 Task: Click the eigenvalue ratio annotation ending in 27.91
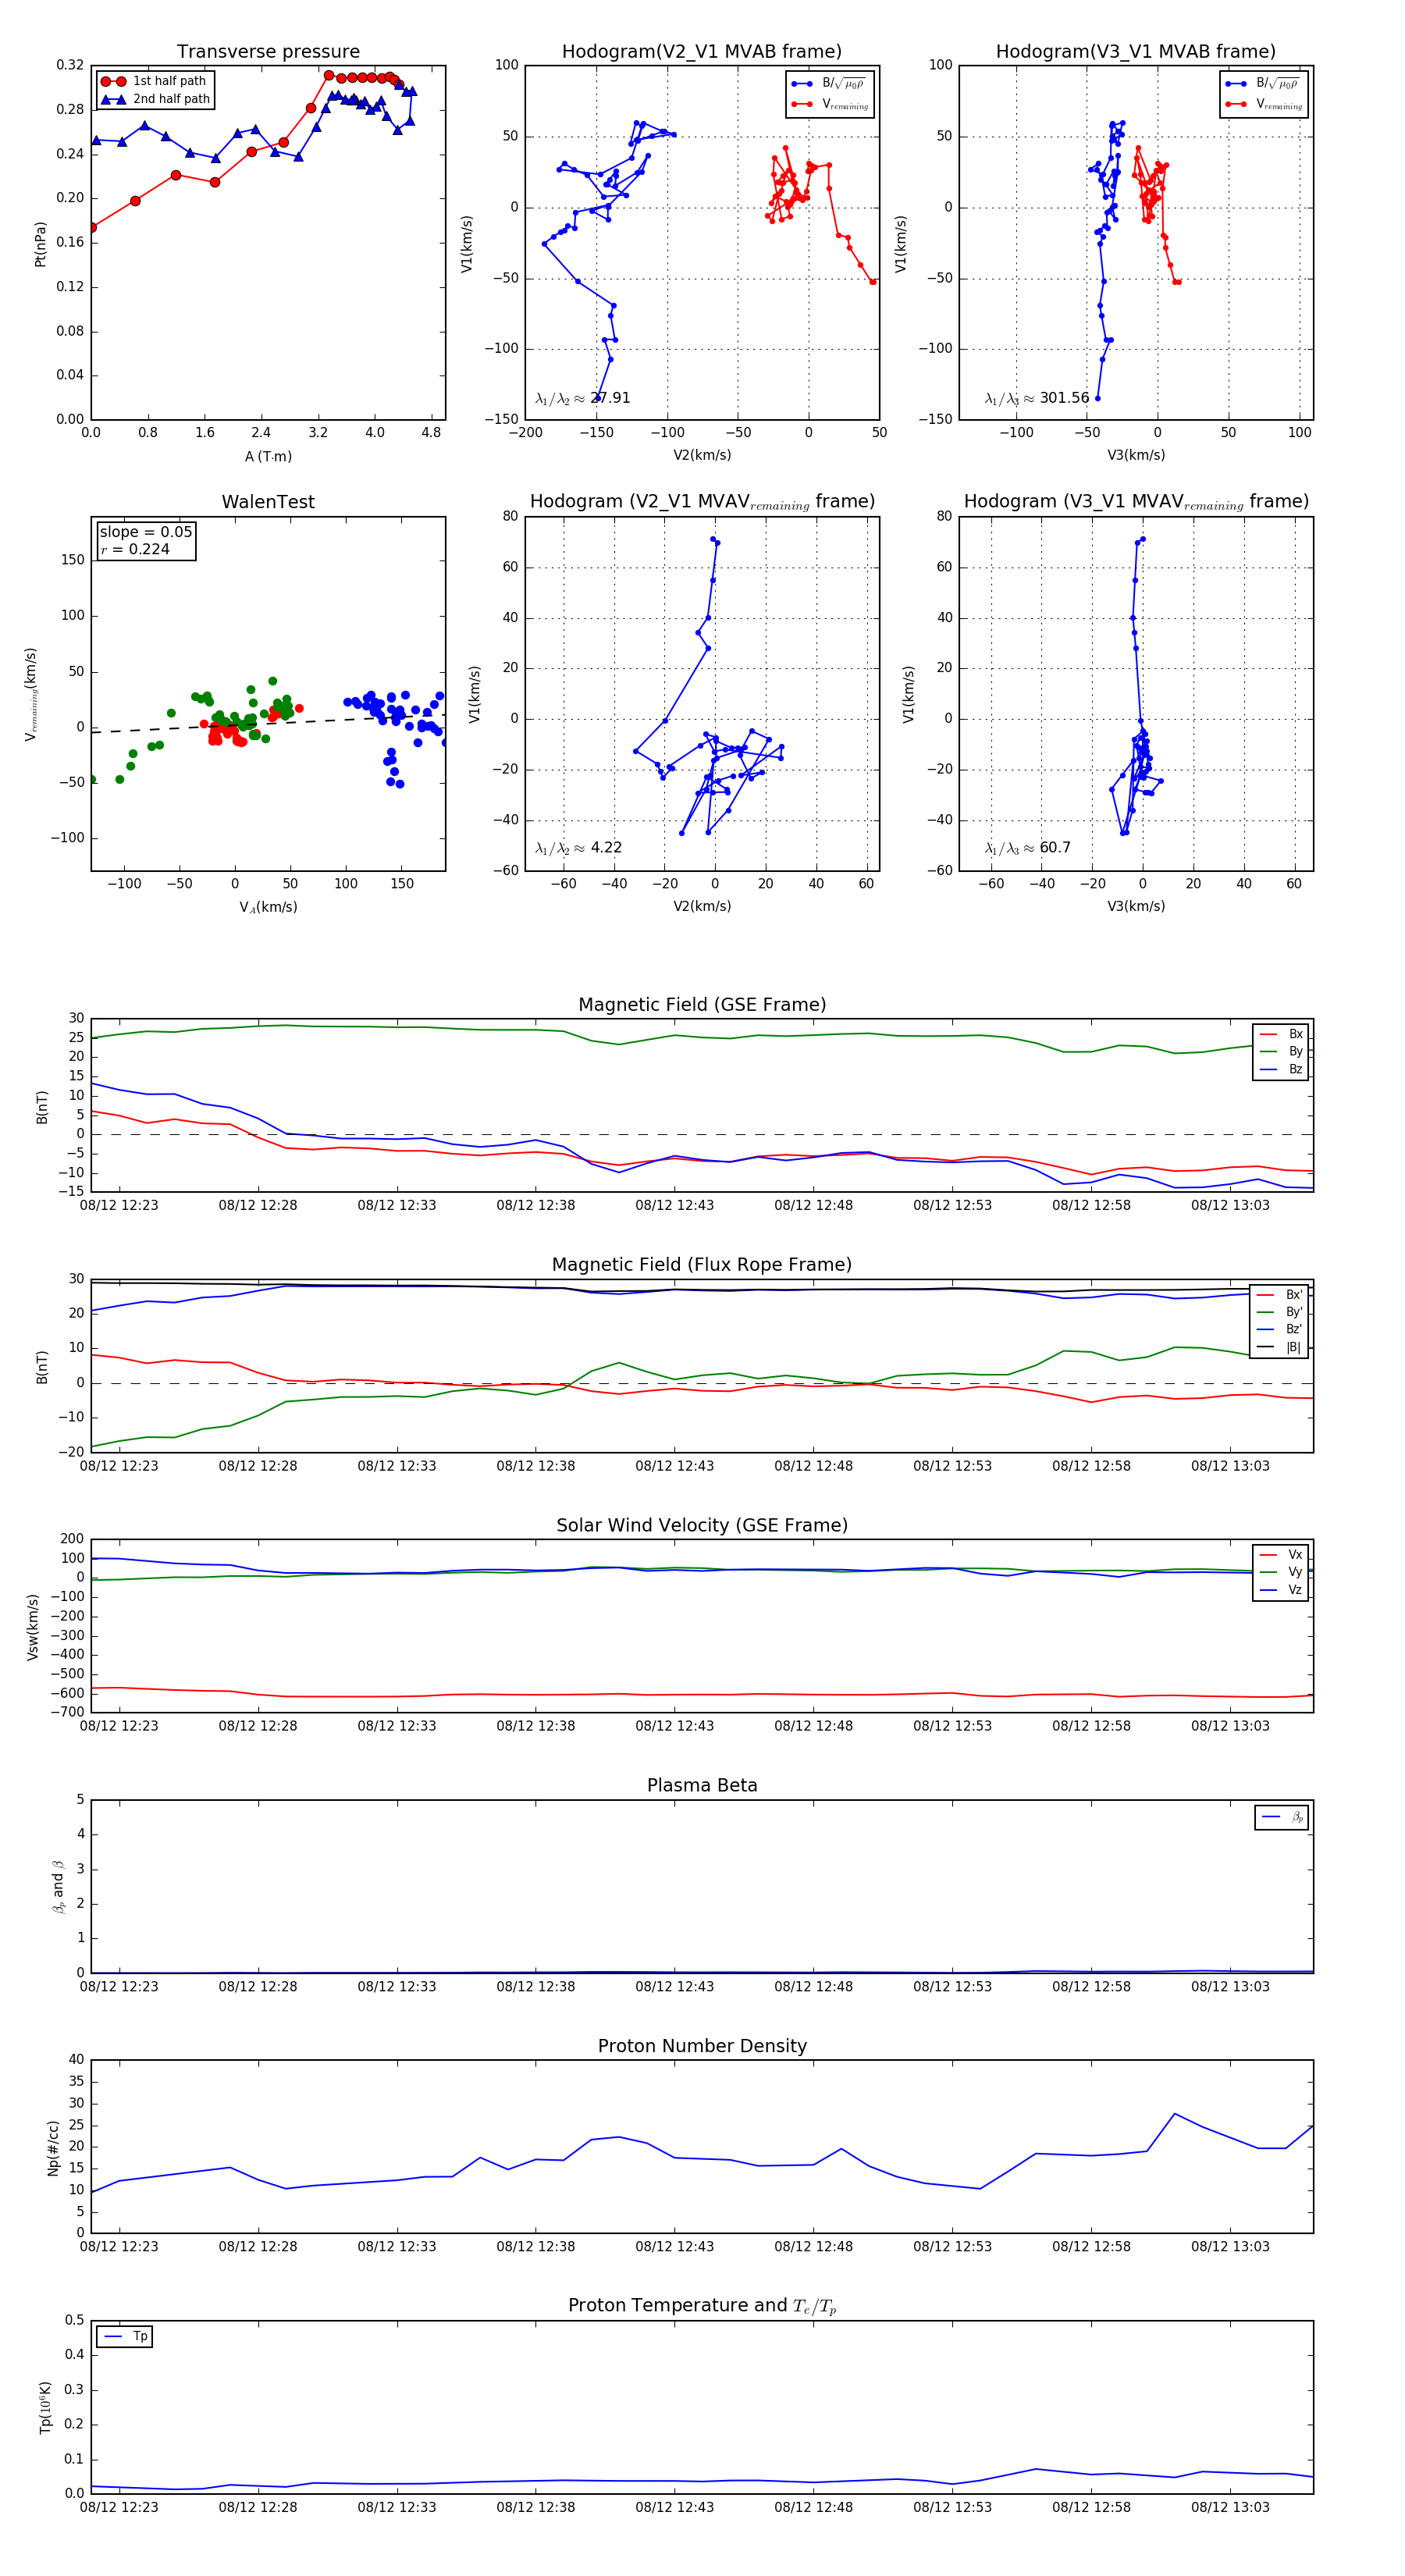[583, 398]
